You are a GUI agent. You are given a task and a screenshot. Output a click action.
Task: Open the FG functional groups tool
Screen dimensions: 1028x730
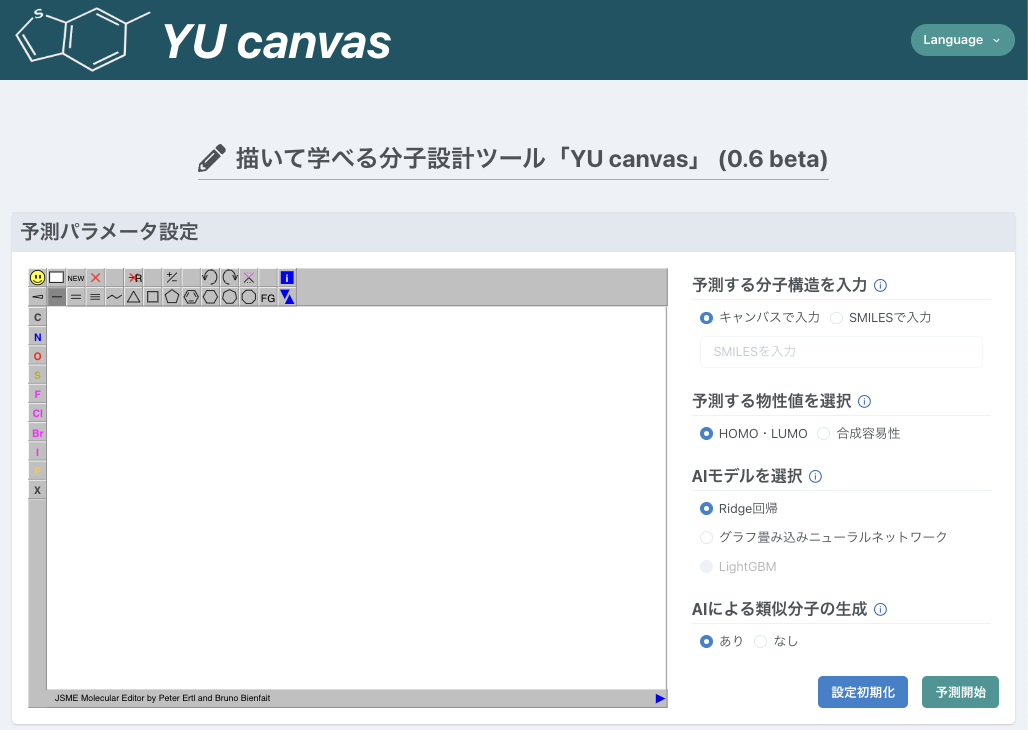click(268, 297)
